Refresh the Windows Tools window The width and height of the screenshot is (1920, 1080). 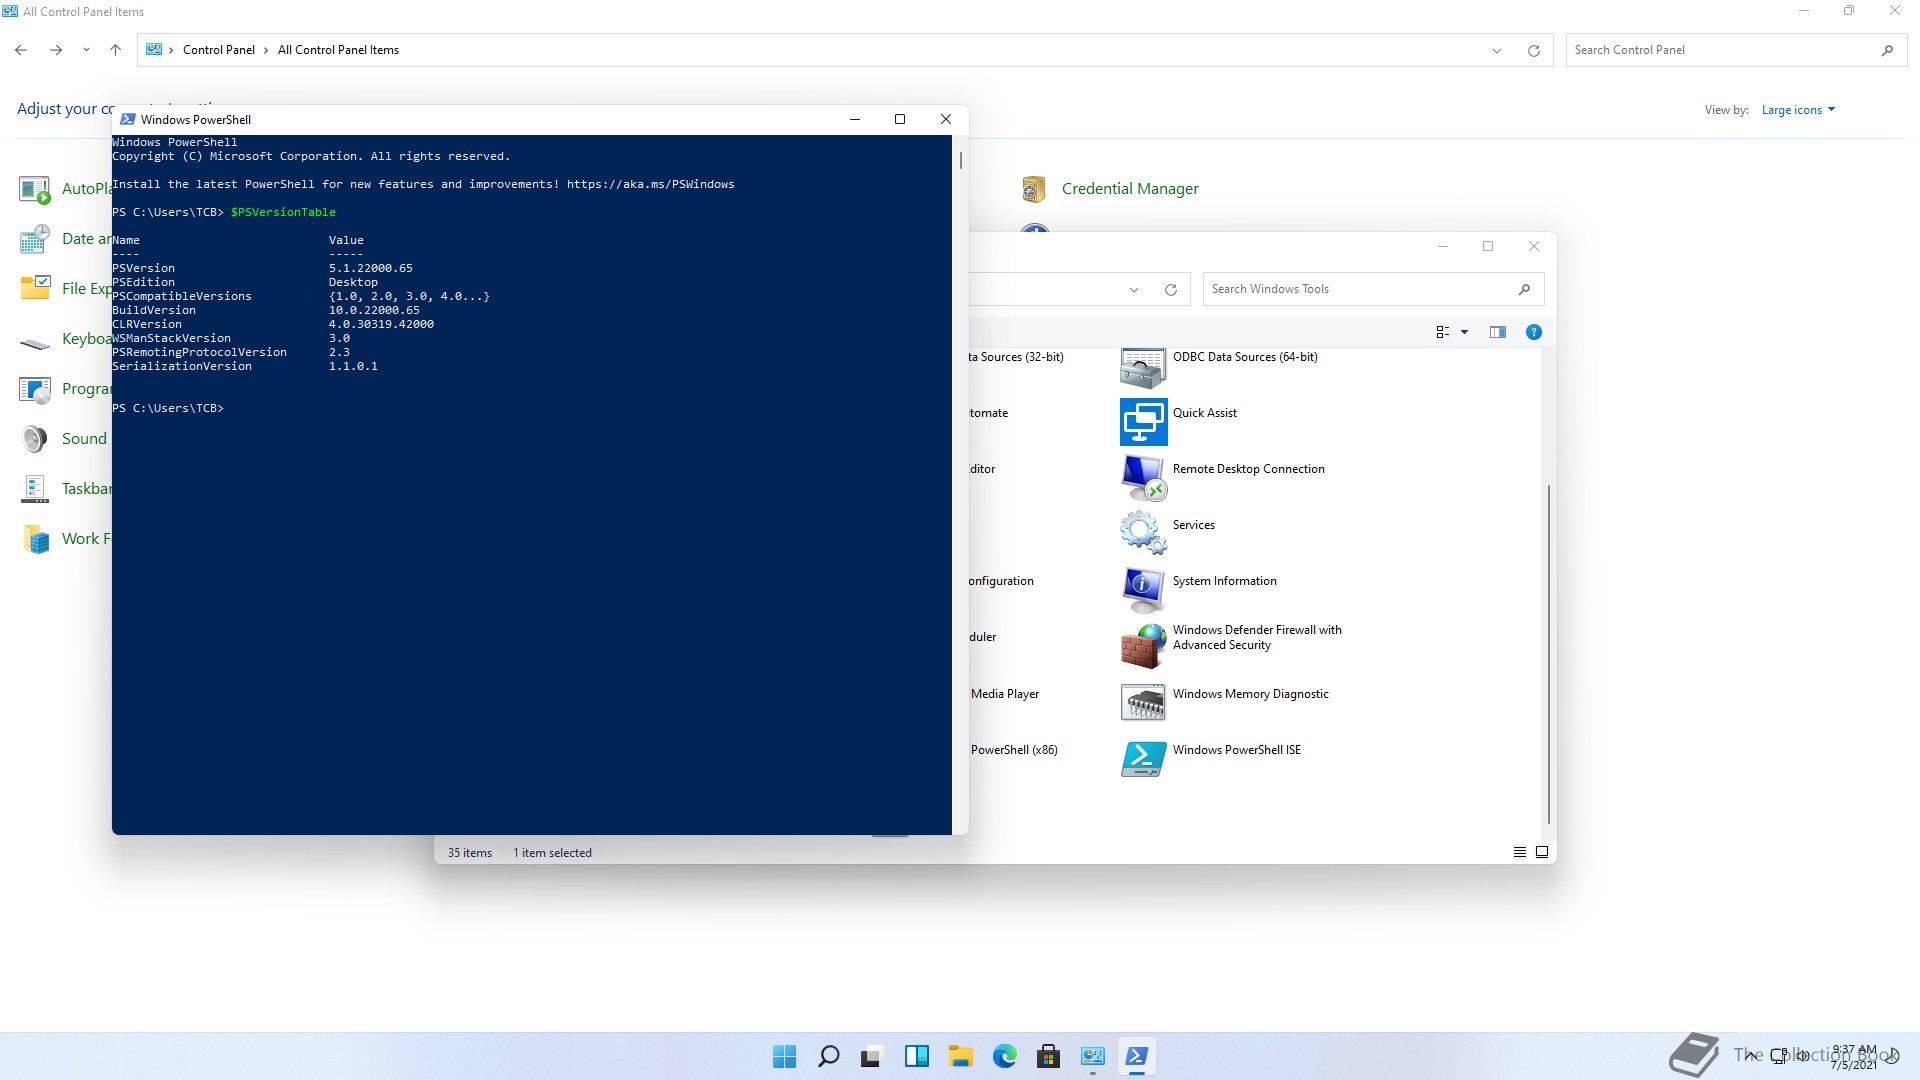(1171, 289)
